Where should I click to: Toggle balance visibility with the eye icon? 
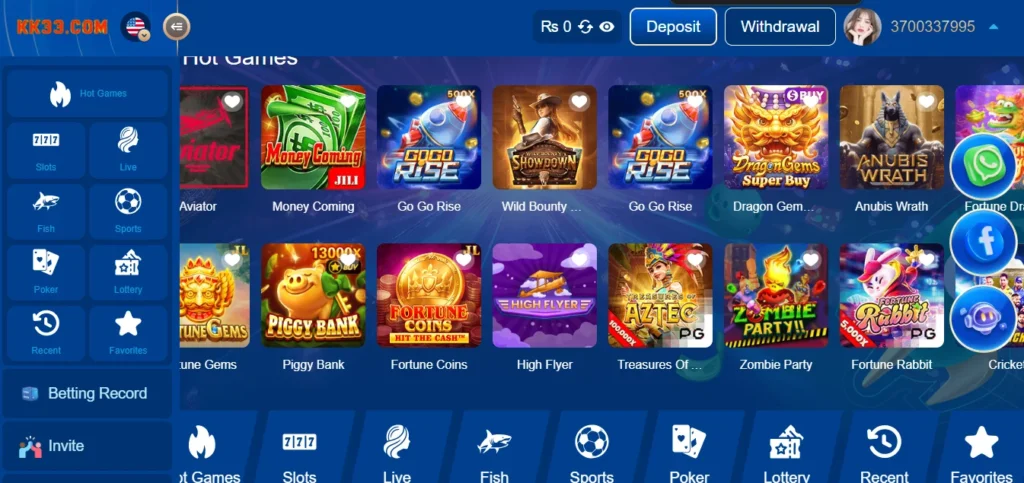[x=607, y=27]
